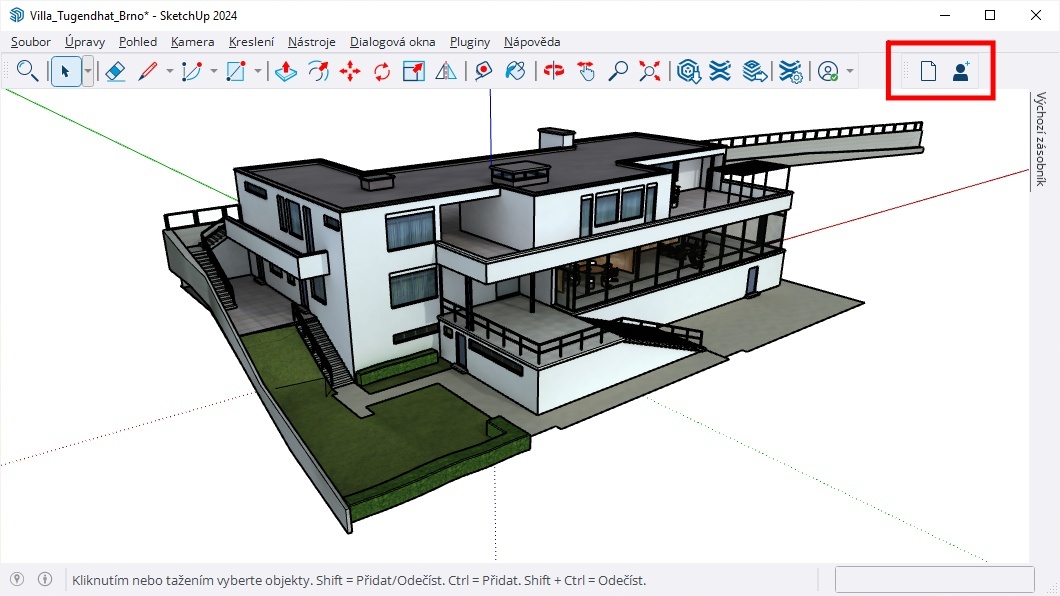Open the Dialogová okna menu

point(393,42)
